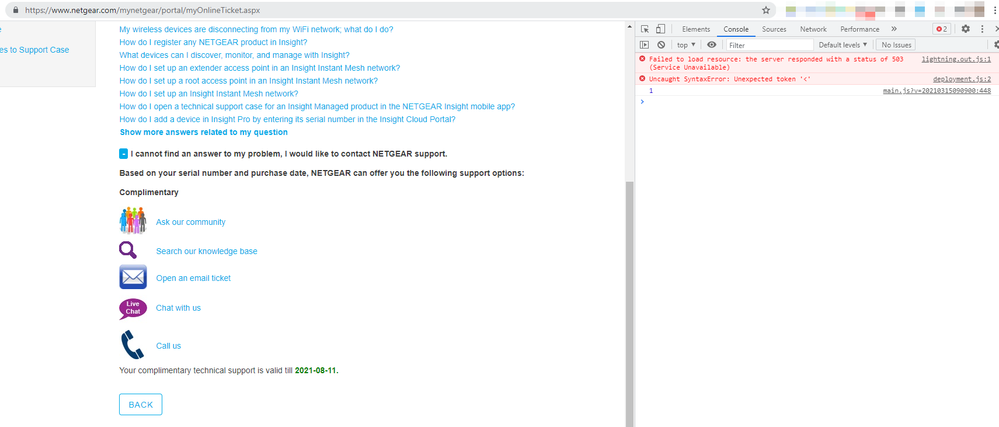Open DevTools settings gear icon
The height and width of the screenshot is (427, 999).
point(965,29)
